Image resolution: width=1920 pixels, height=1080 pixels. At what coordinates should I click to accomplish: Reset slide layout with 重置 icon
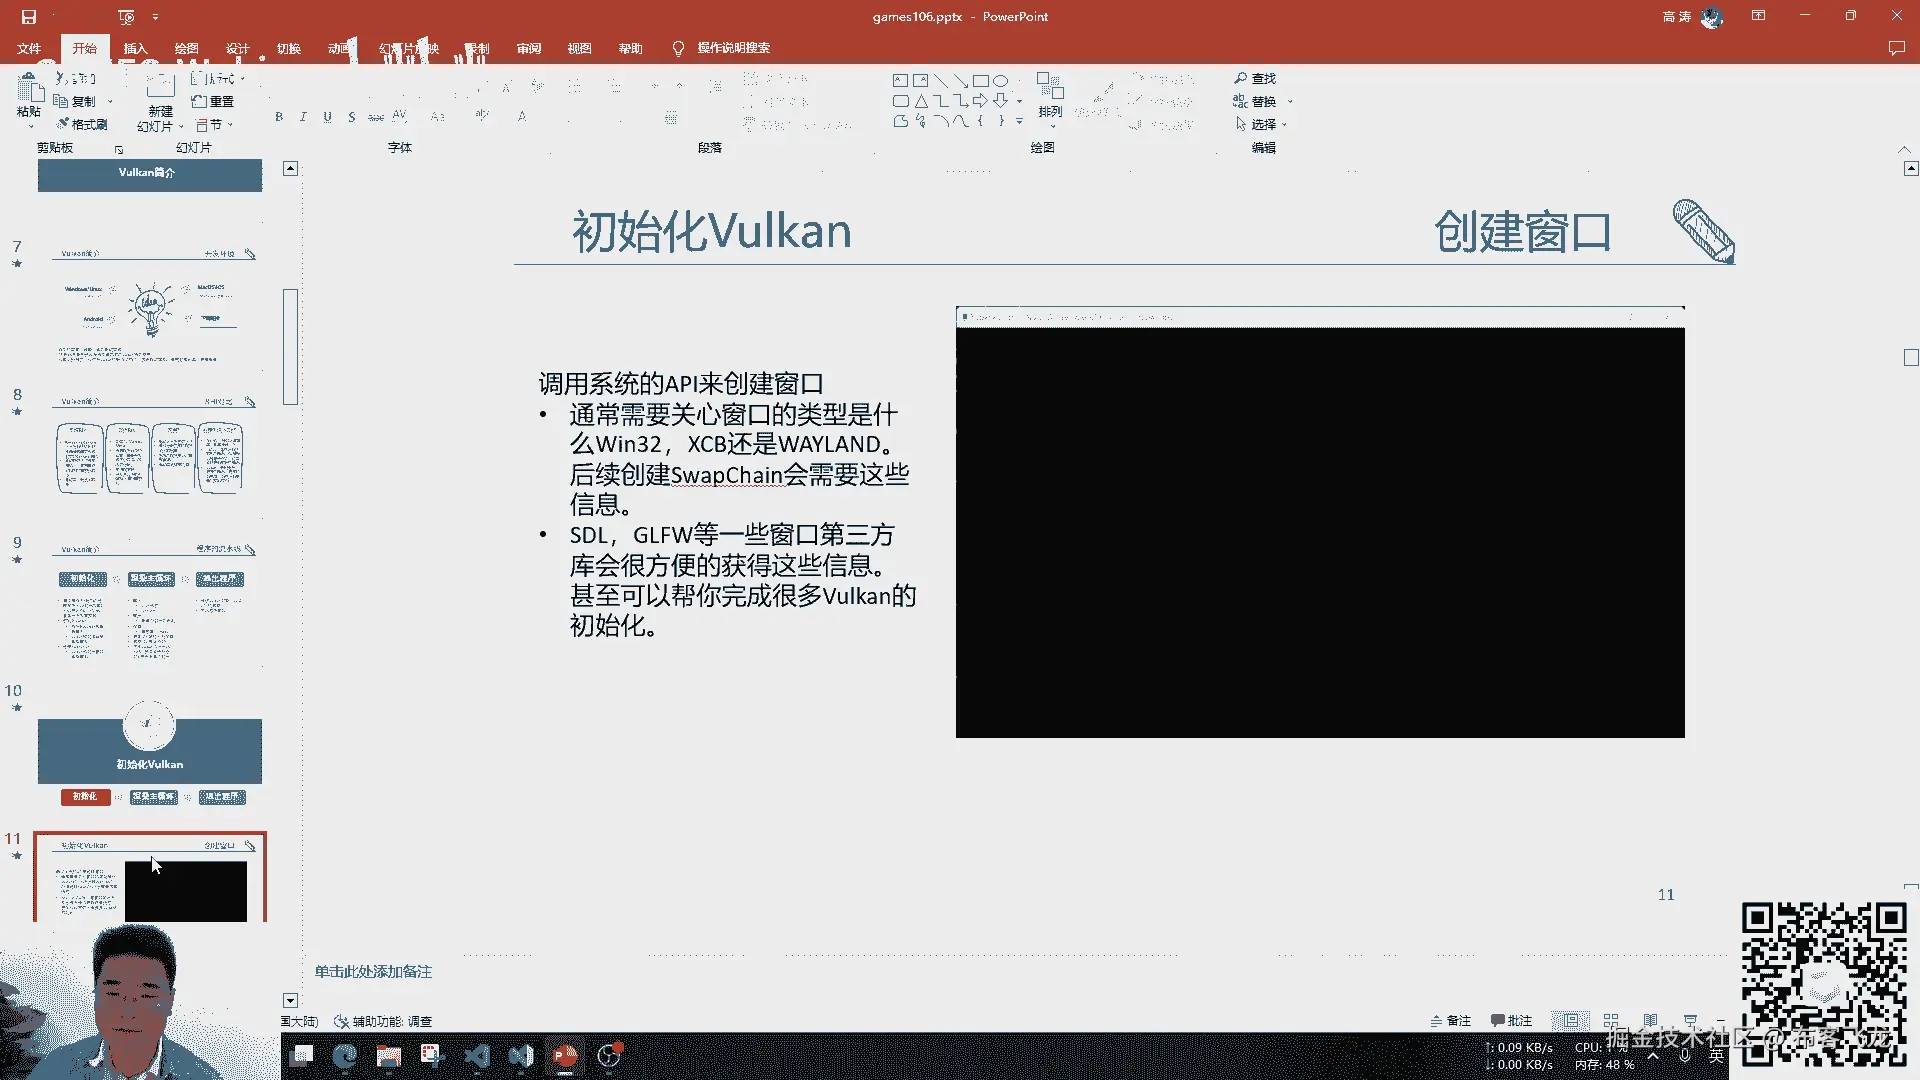[x=212, y=101]
